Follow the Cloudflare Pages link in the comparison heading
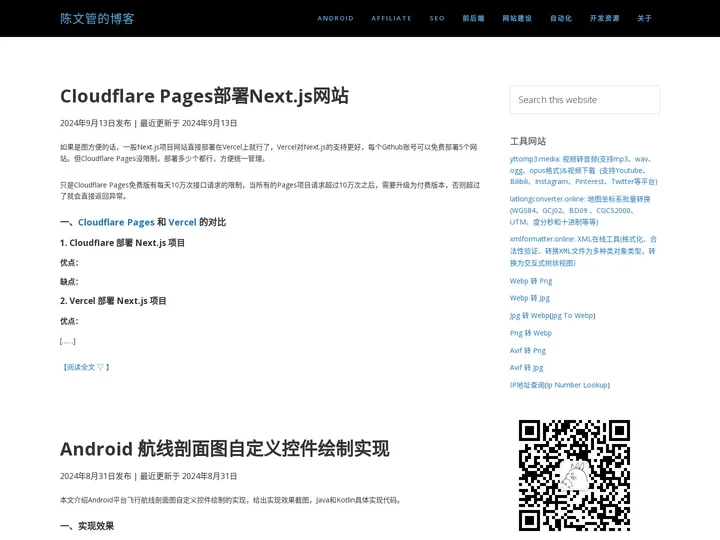 [x=116, y=222]
